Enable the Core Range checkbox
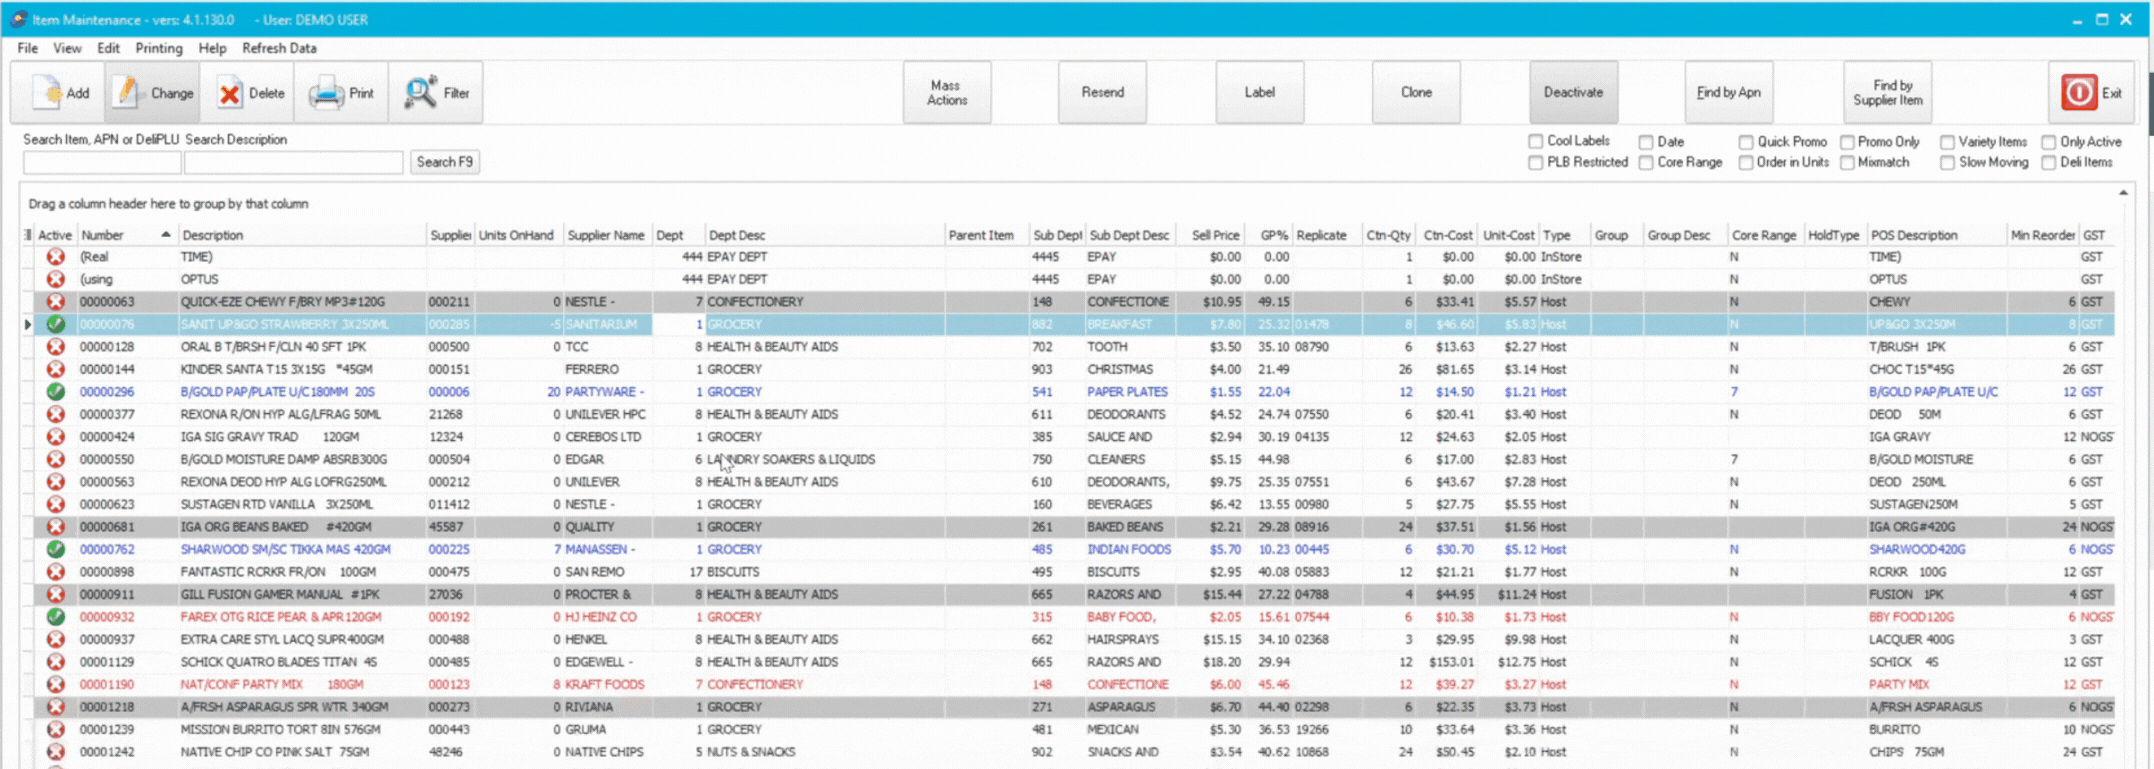 [1646, 162]
